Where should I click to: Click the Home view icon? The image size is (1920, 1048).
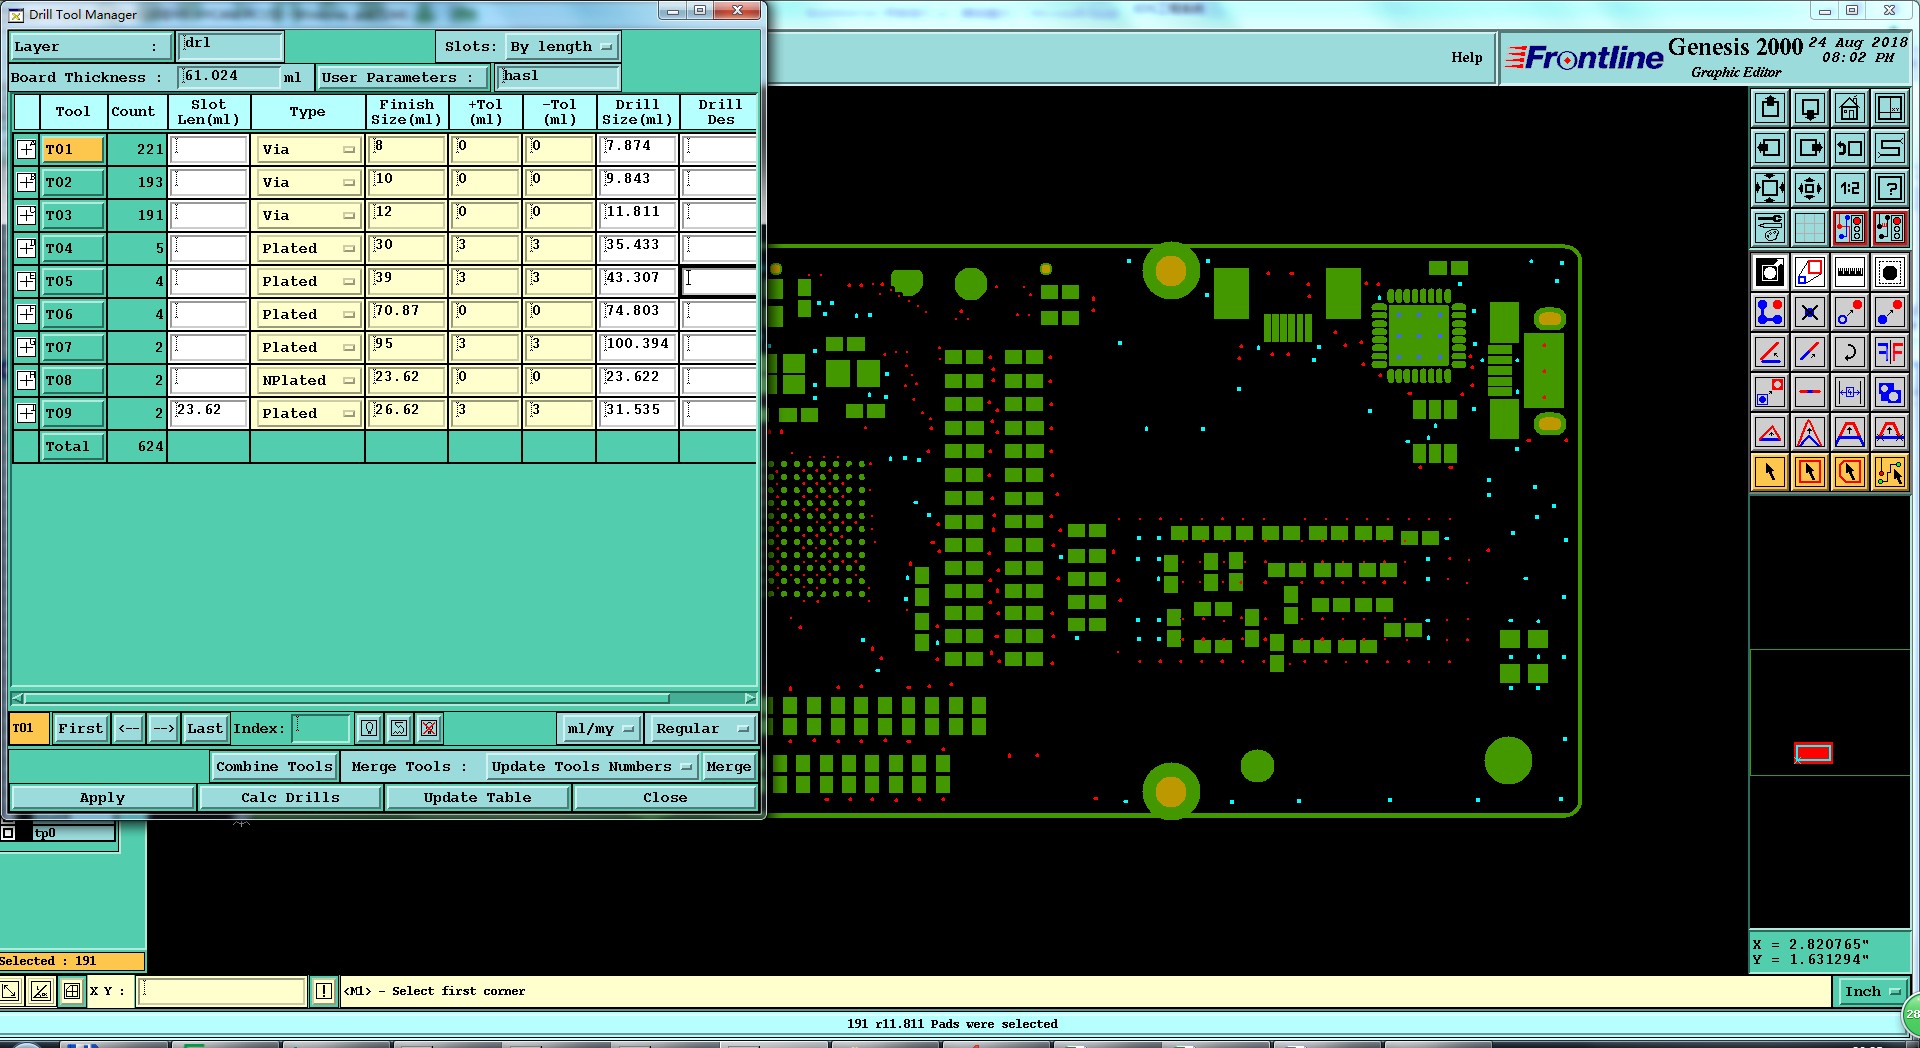1849,108
